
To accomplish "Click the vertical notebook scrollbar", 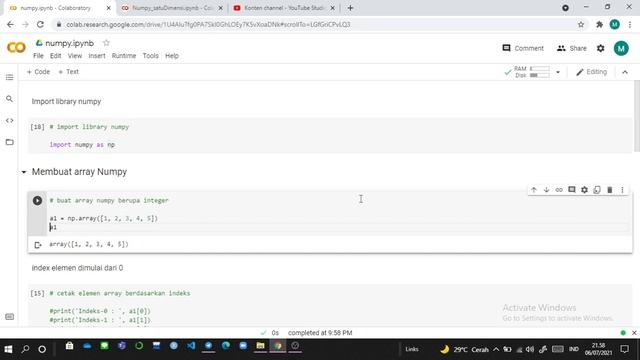I will 637,116.
